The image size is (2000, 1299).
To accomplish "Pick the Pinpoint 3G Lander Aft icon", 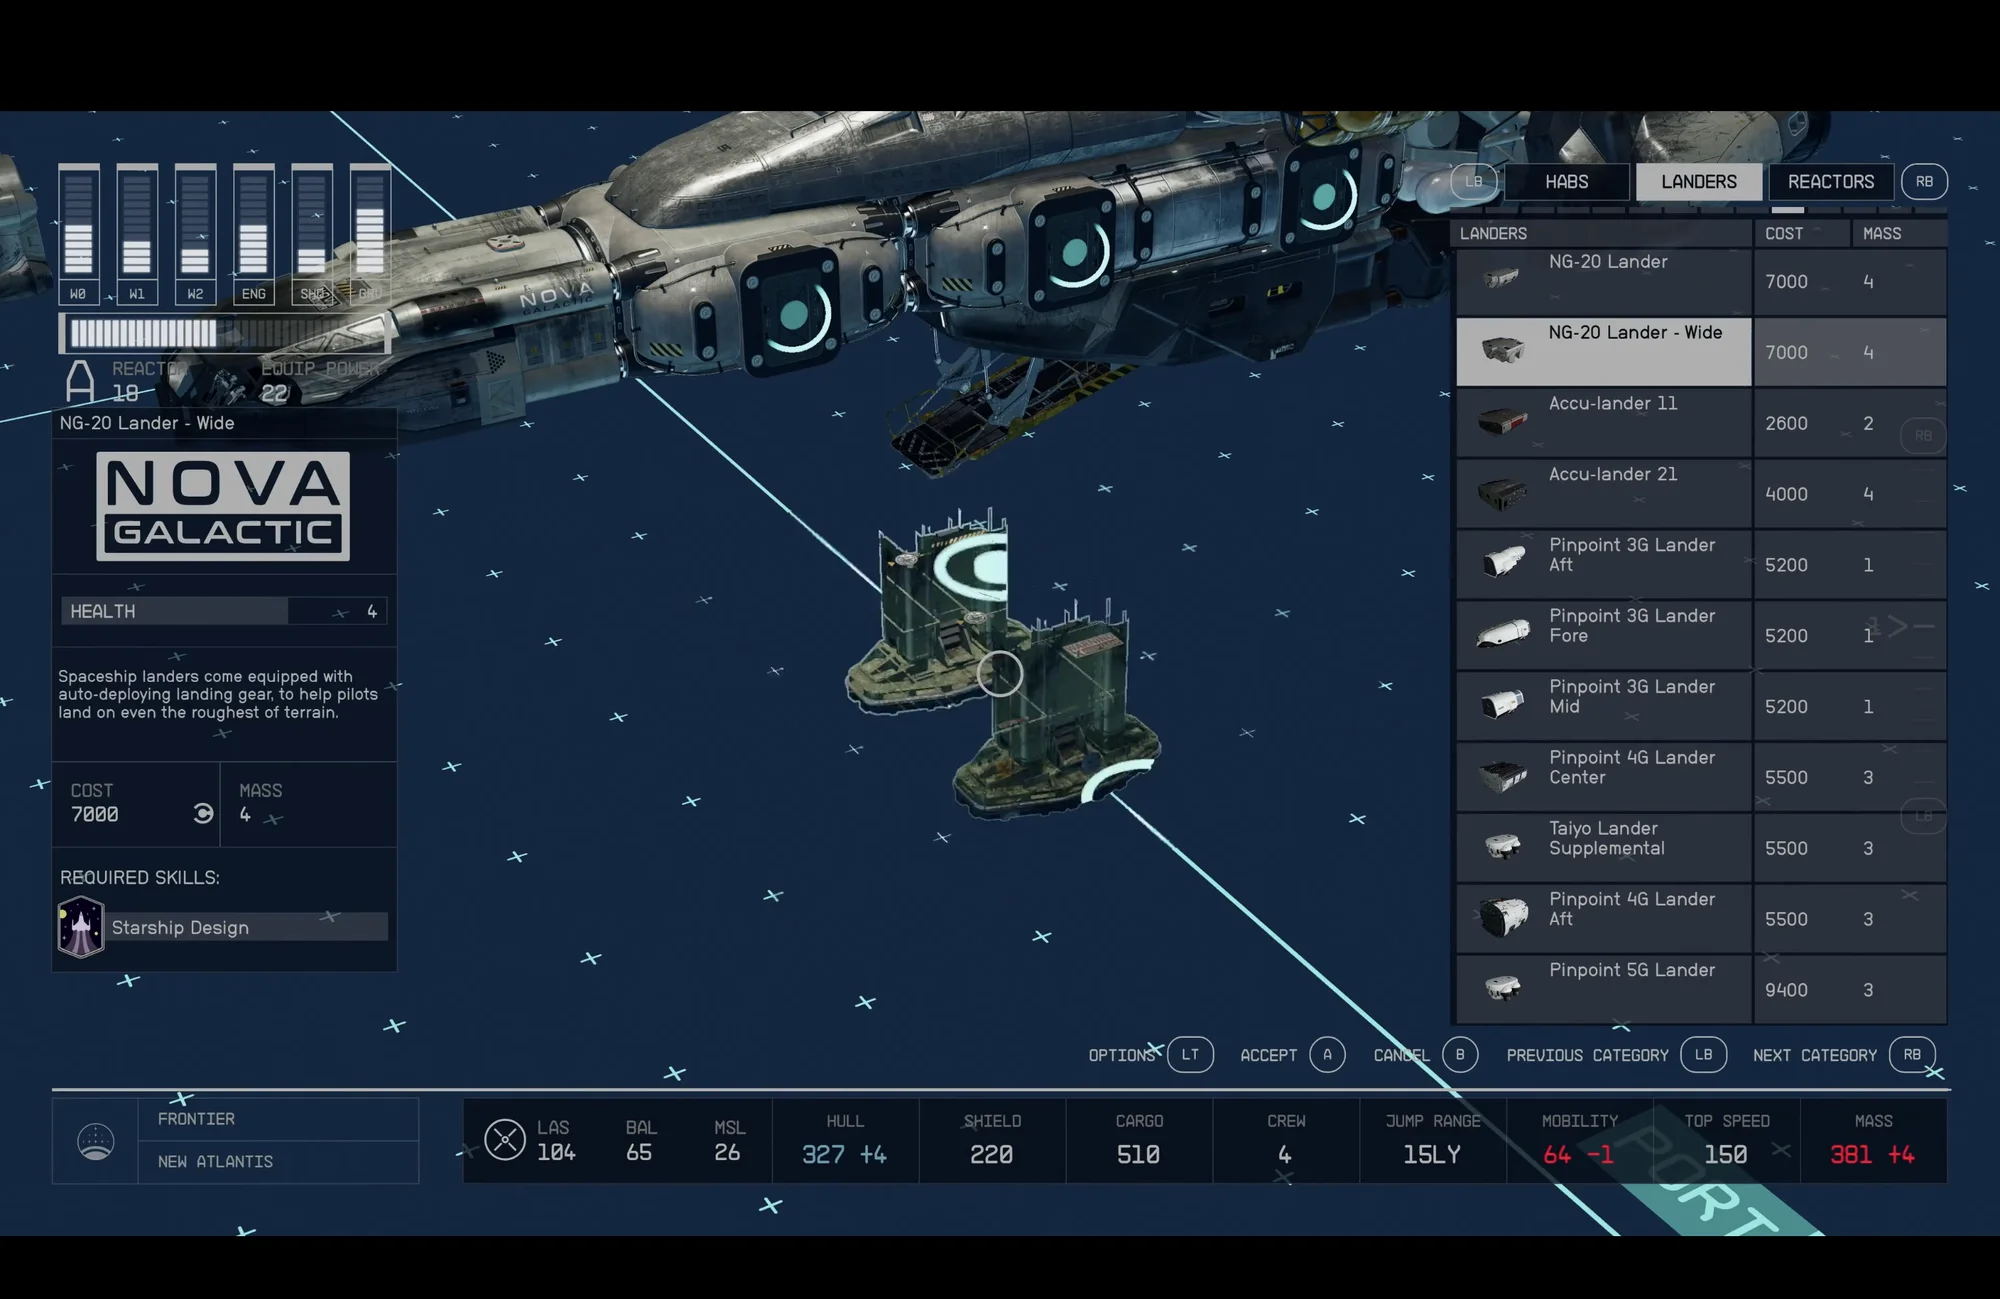I will pos(1503,562).
